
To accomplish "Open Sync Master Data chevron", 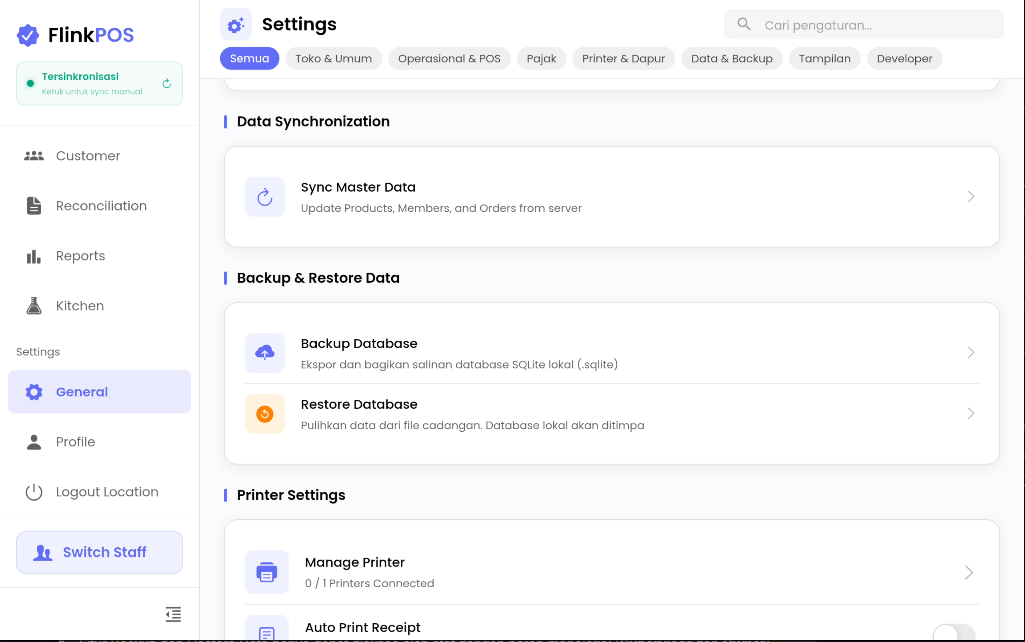I will 971,197.
